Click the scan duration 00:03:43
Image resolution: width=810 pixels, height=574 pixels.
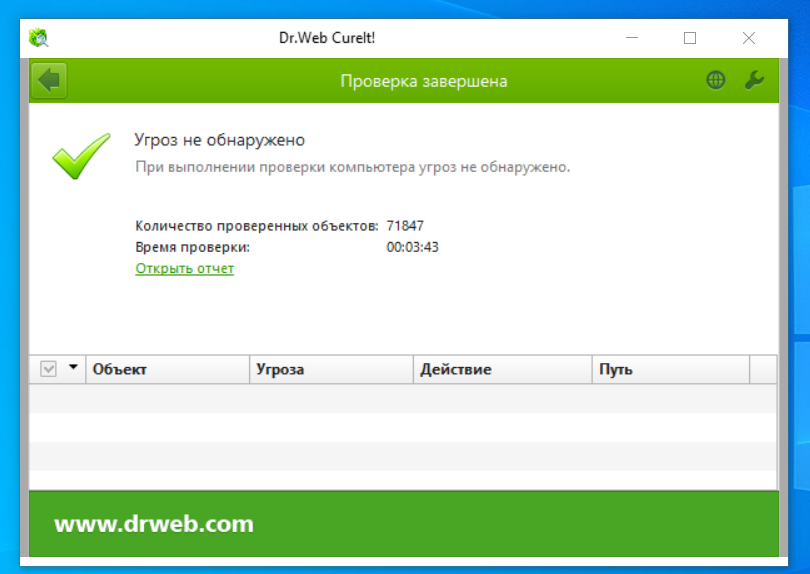pos(412,247)
